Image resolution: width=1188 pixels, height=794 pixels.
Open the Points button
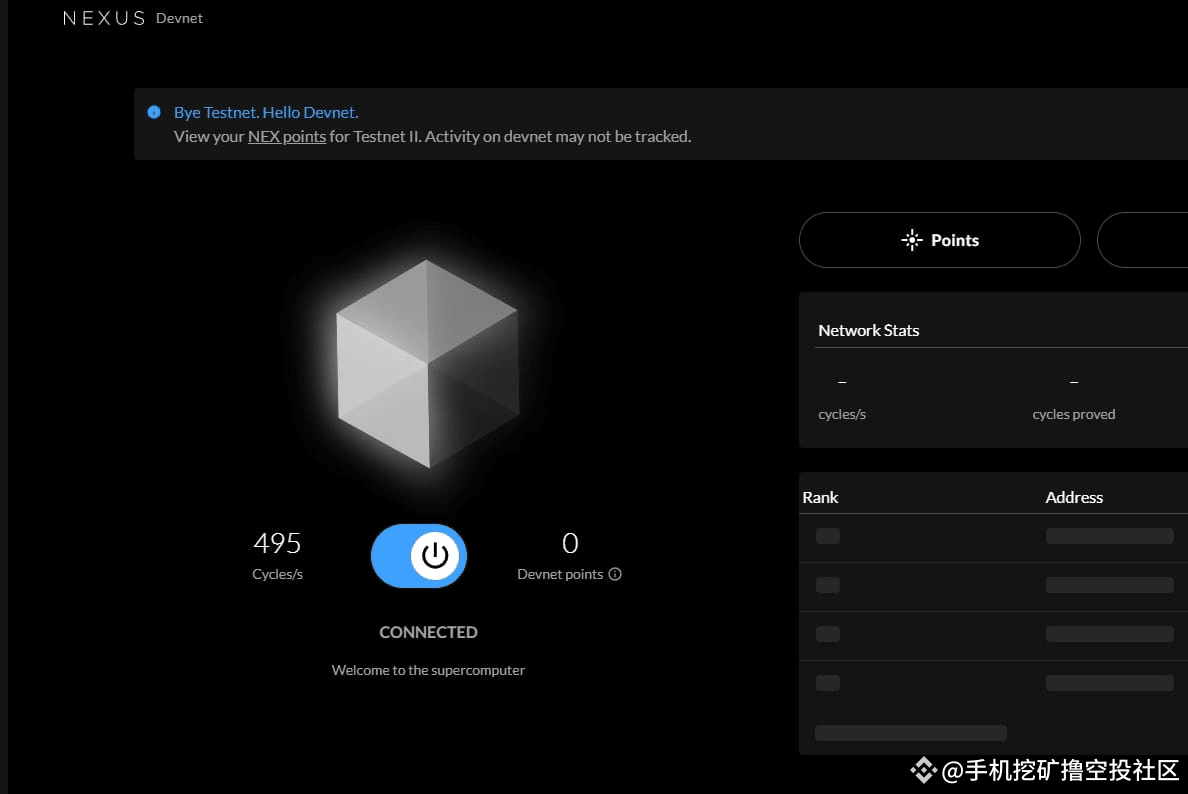[939, 240]
